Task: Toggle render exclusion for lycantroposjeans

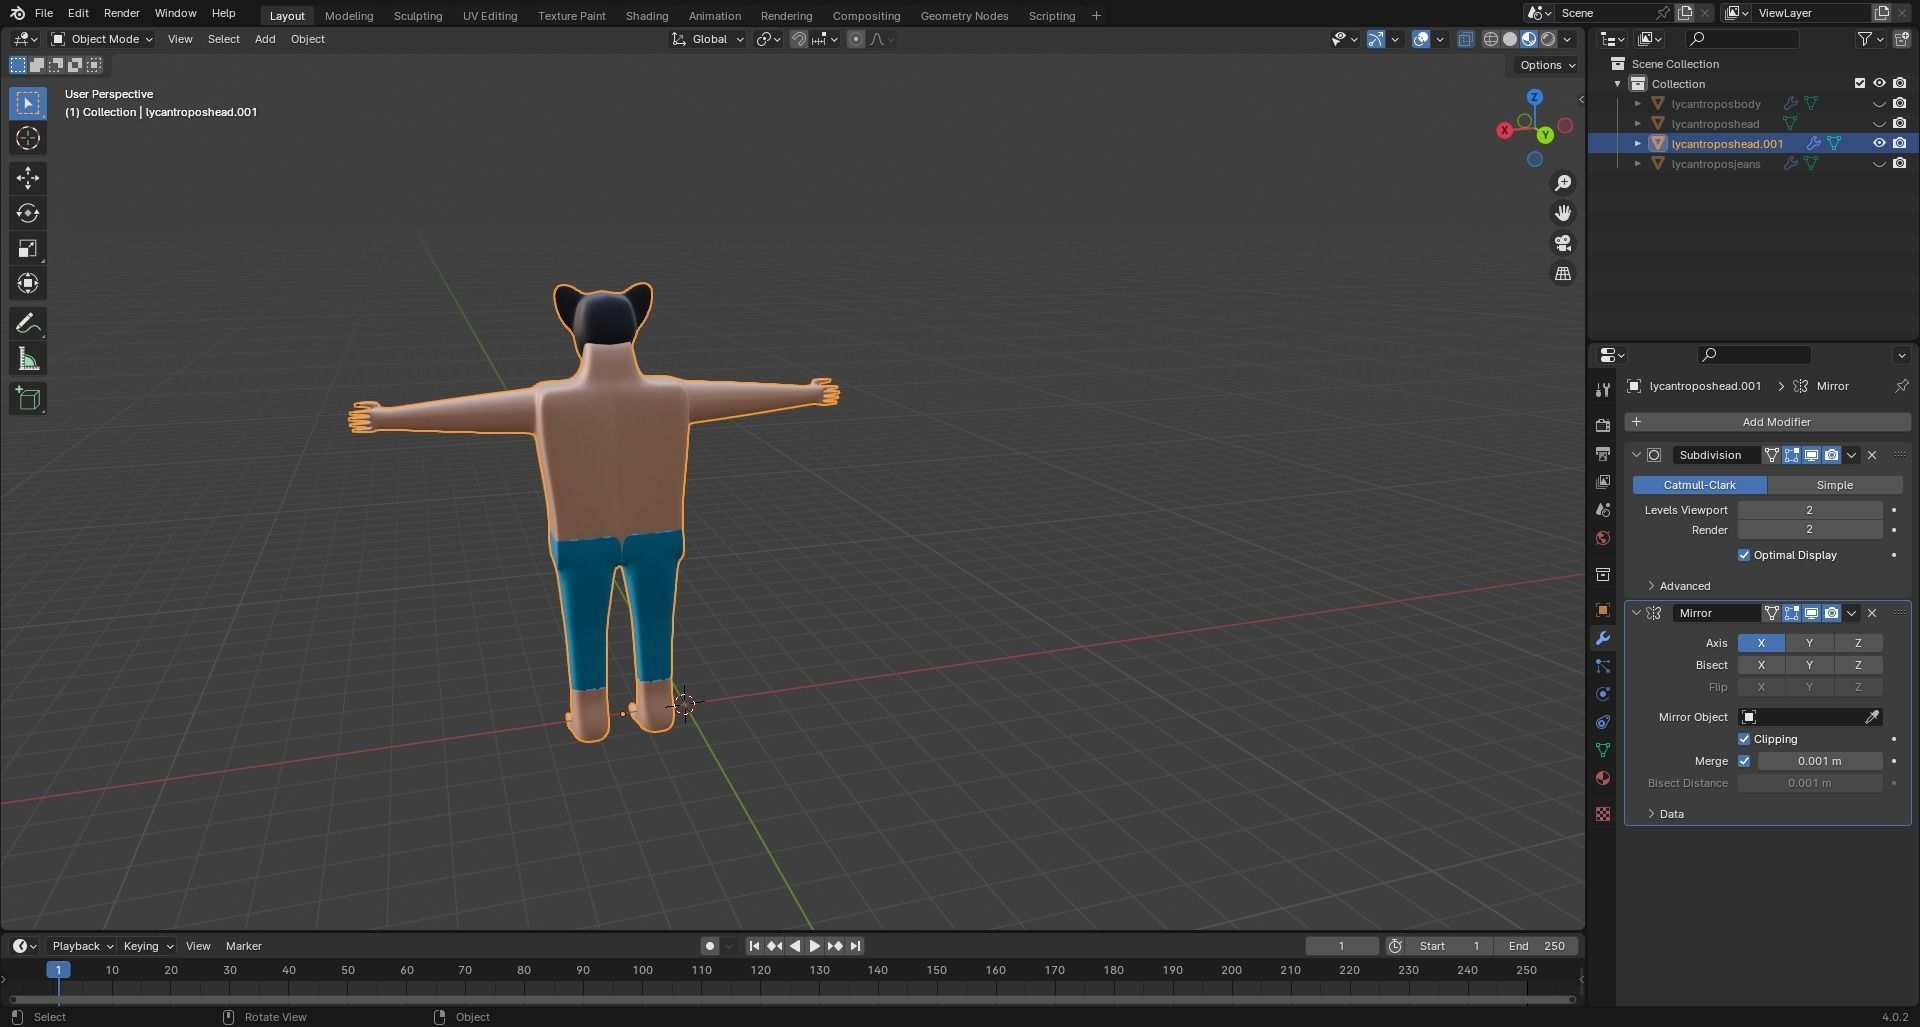Action: pyautogui.click(x=1899, y=163)
